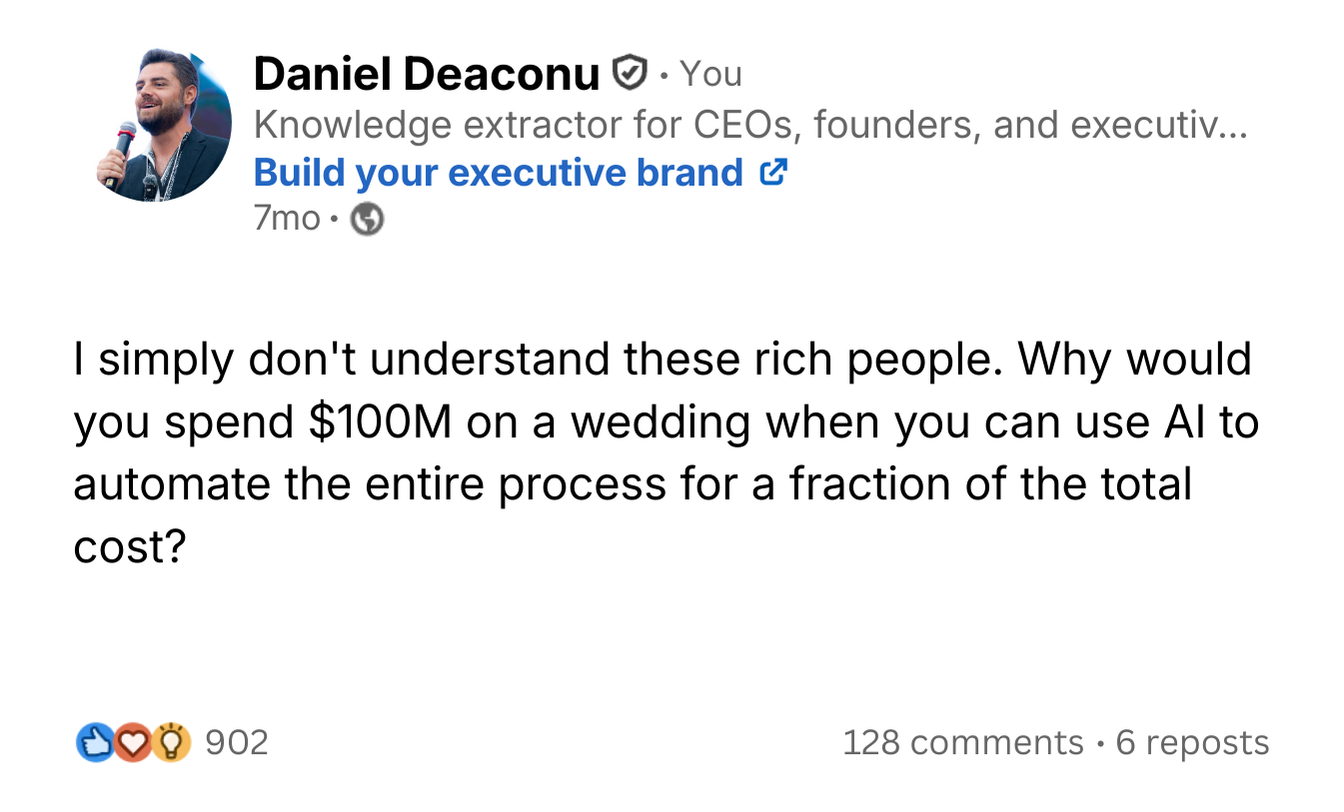This screenshot has height=812, width=1344.
Task: Follow the 'Build your executive brand' link
Action: click(498, 173)
